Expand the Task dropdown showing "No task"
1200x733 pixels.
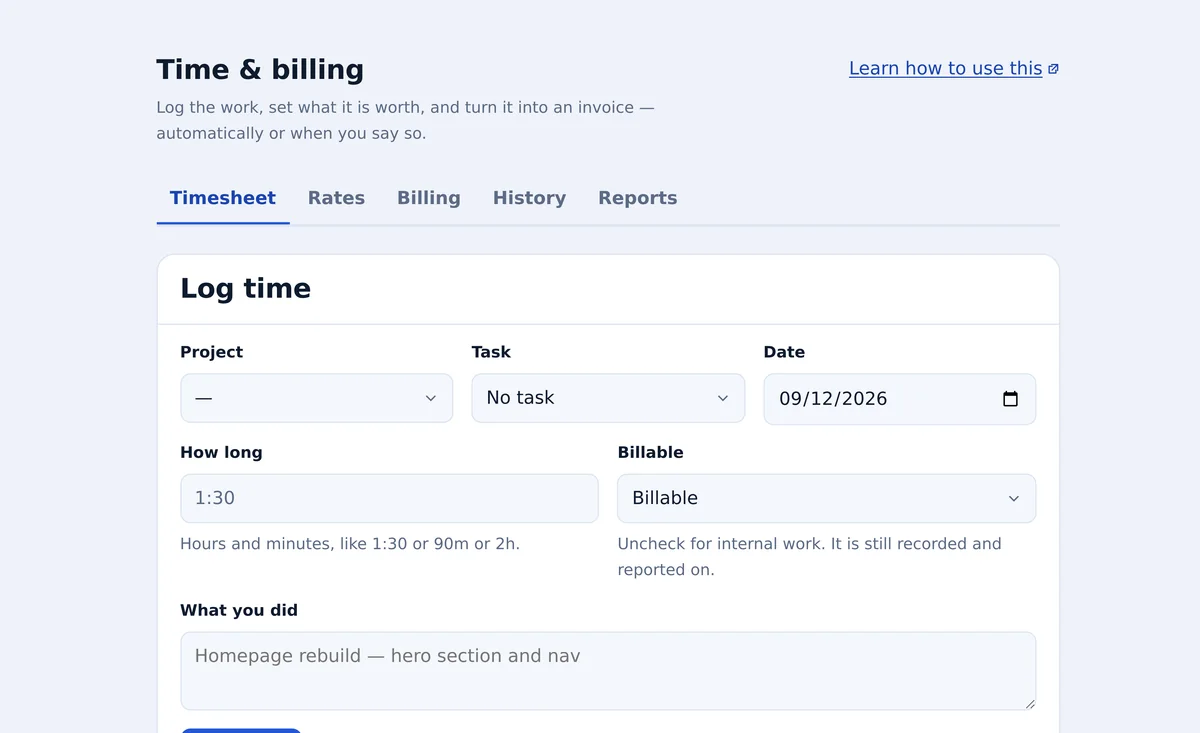608,398
